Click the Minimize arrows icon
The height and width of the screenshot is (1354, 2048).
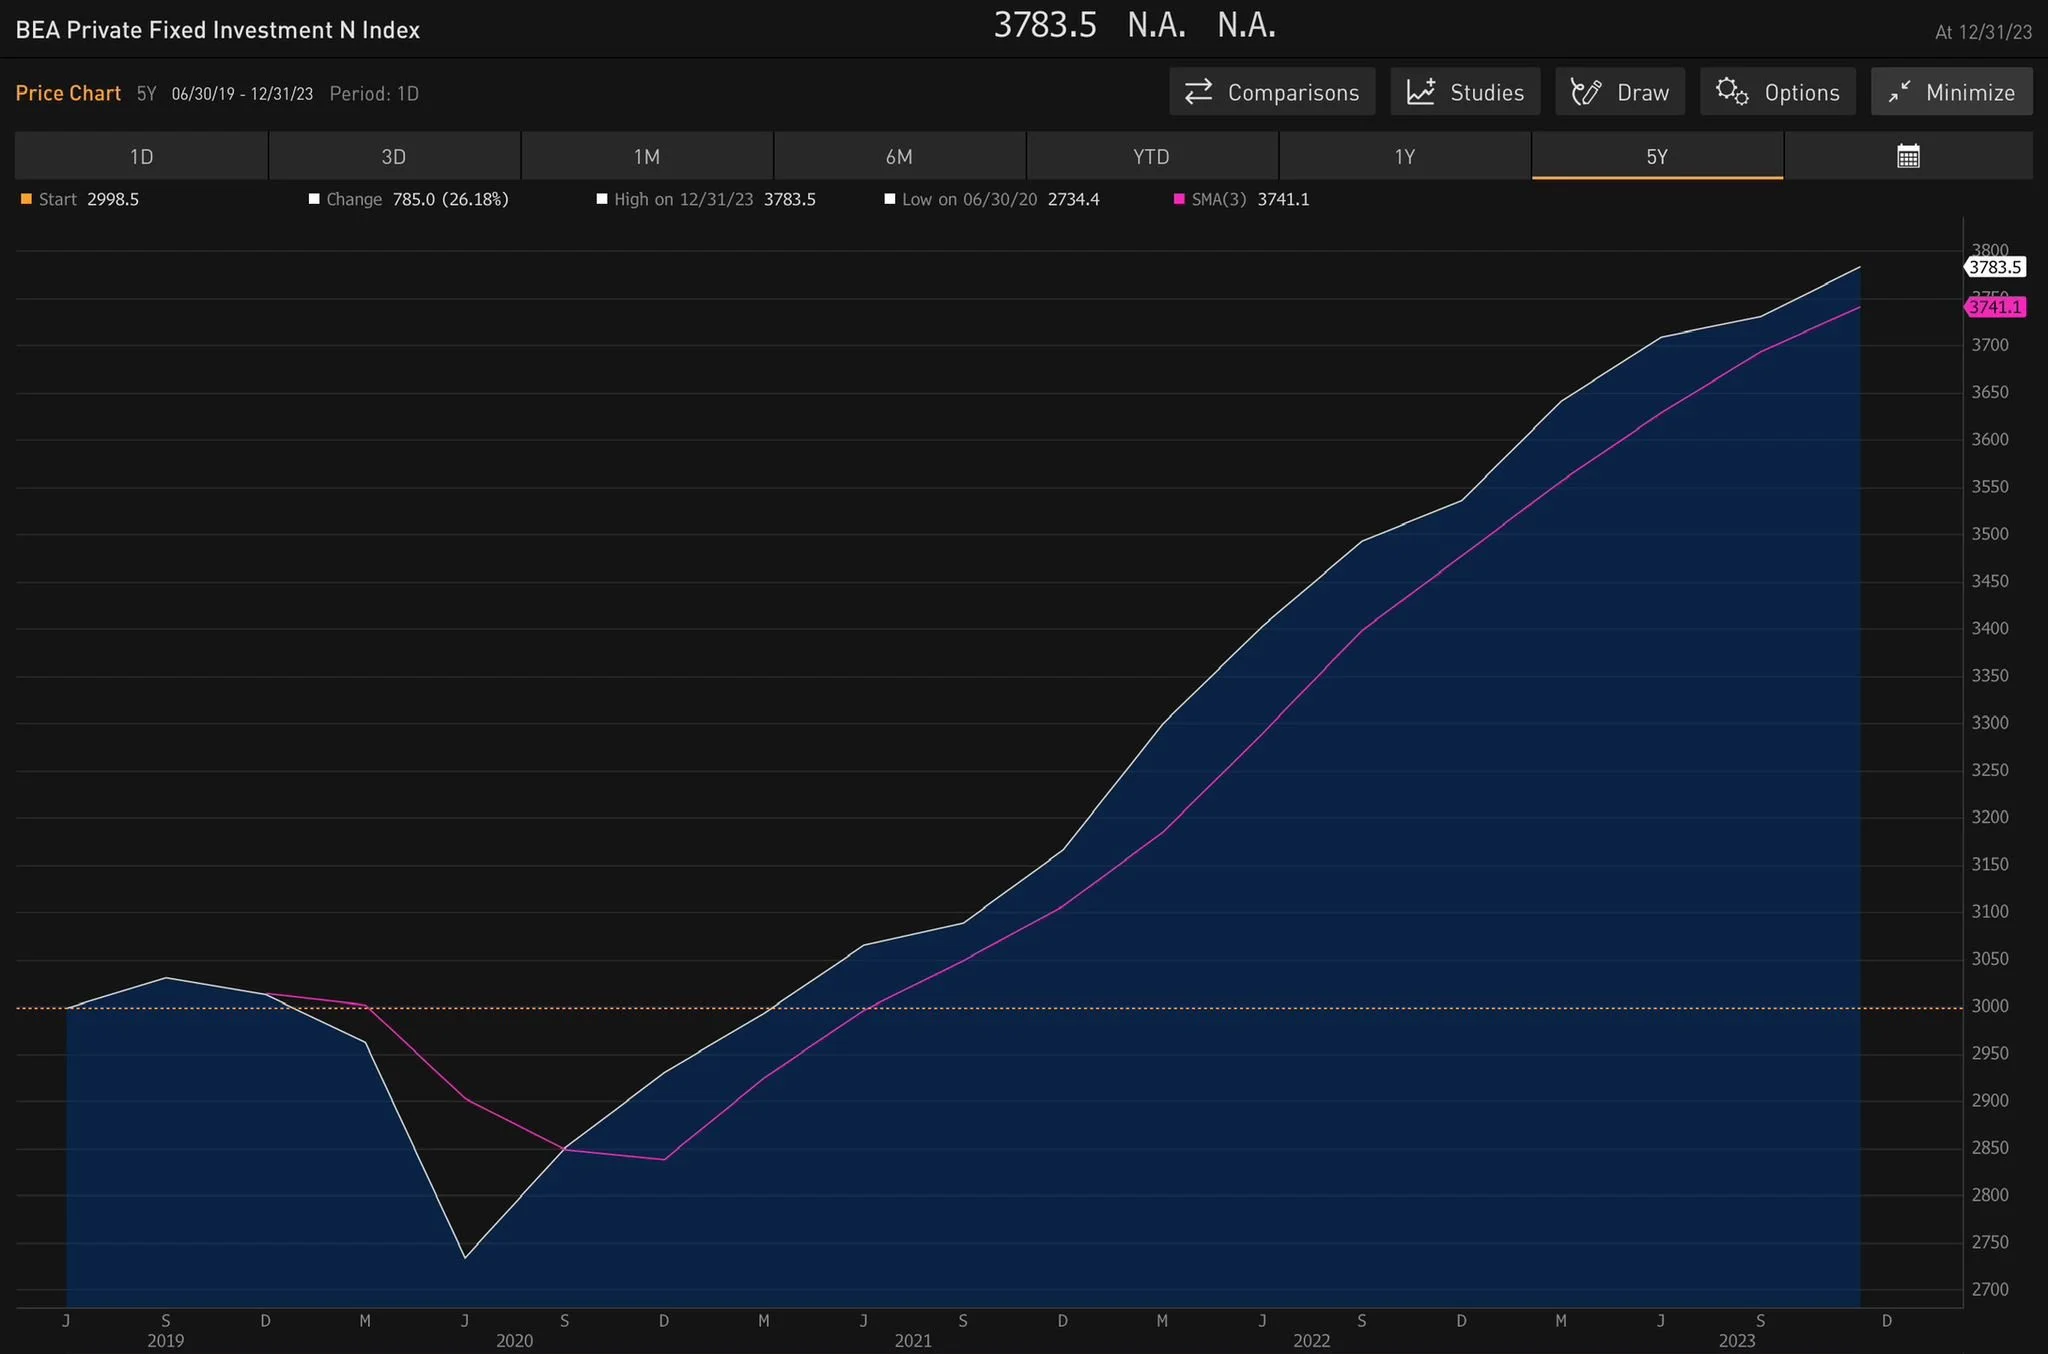(x=1899, y=92)
